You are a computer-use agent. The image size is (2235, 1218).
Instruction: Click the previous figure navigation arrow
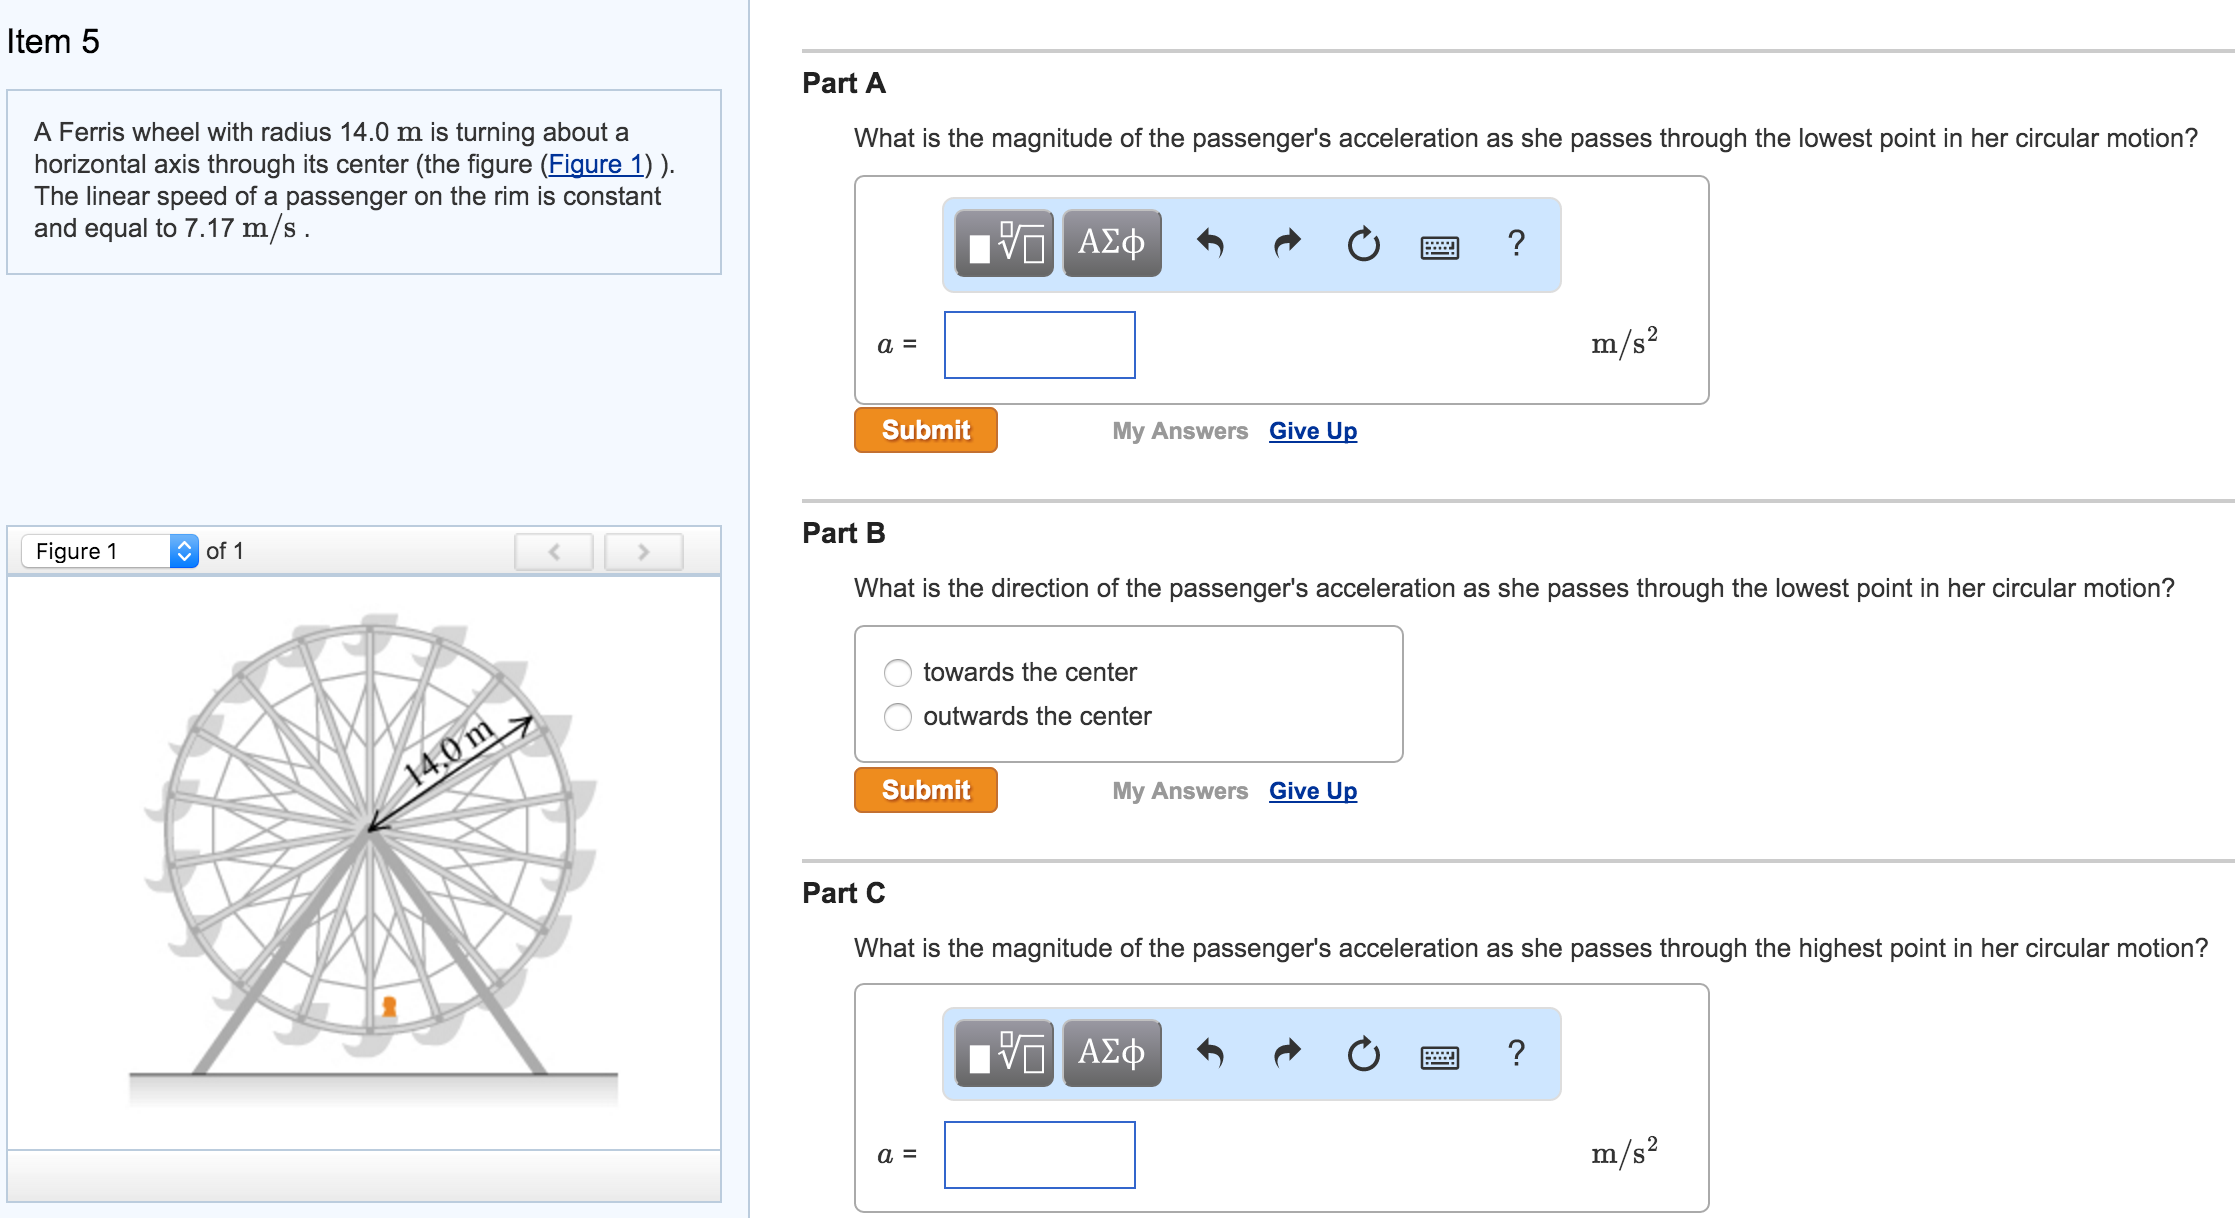click(553, 551)
